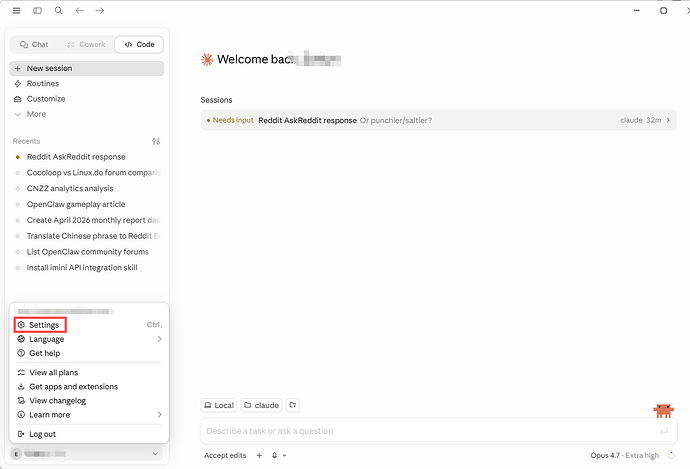Screen dimensions: 690x469
Task: Expand the Learn more submenu
Action: pyautogui.click(x=89, y=415)
